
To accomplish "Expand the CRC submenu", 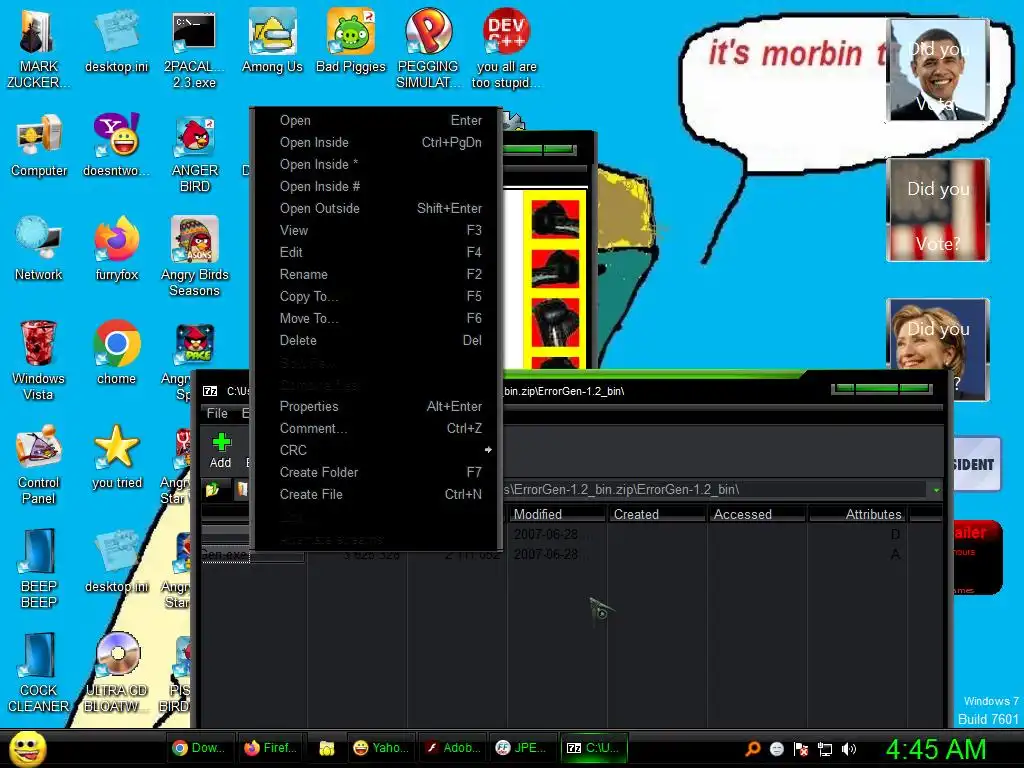I will point(381,450).
